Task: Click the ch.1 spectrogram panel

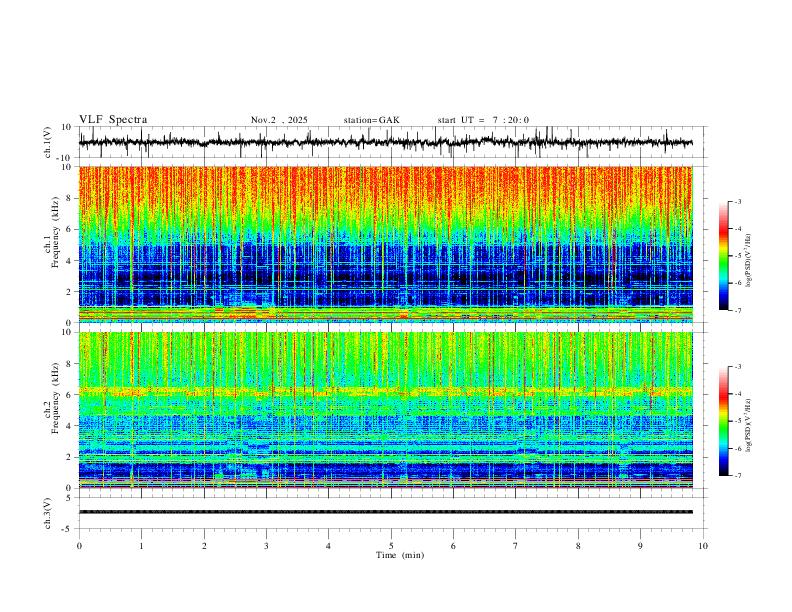Action: (x=386, y=244)
